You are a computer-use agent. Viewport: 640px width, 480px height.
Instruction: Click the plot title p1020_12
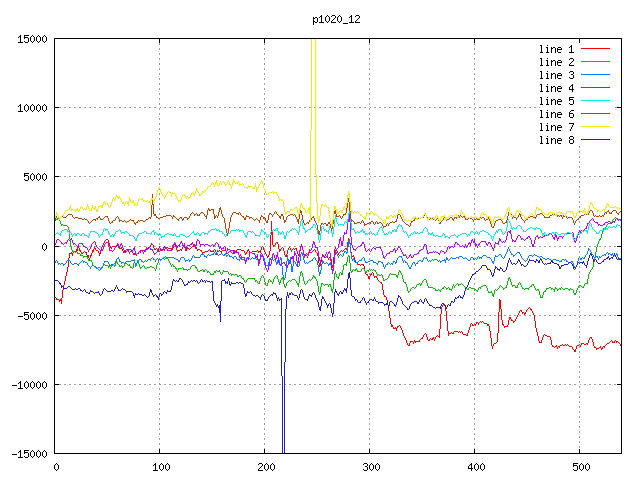[x=338, y=19]
